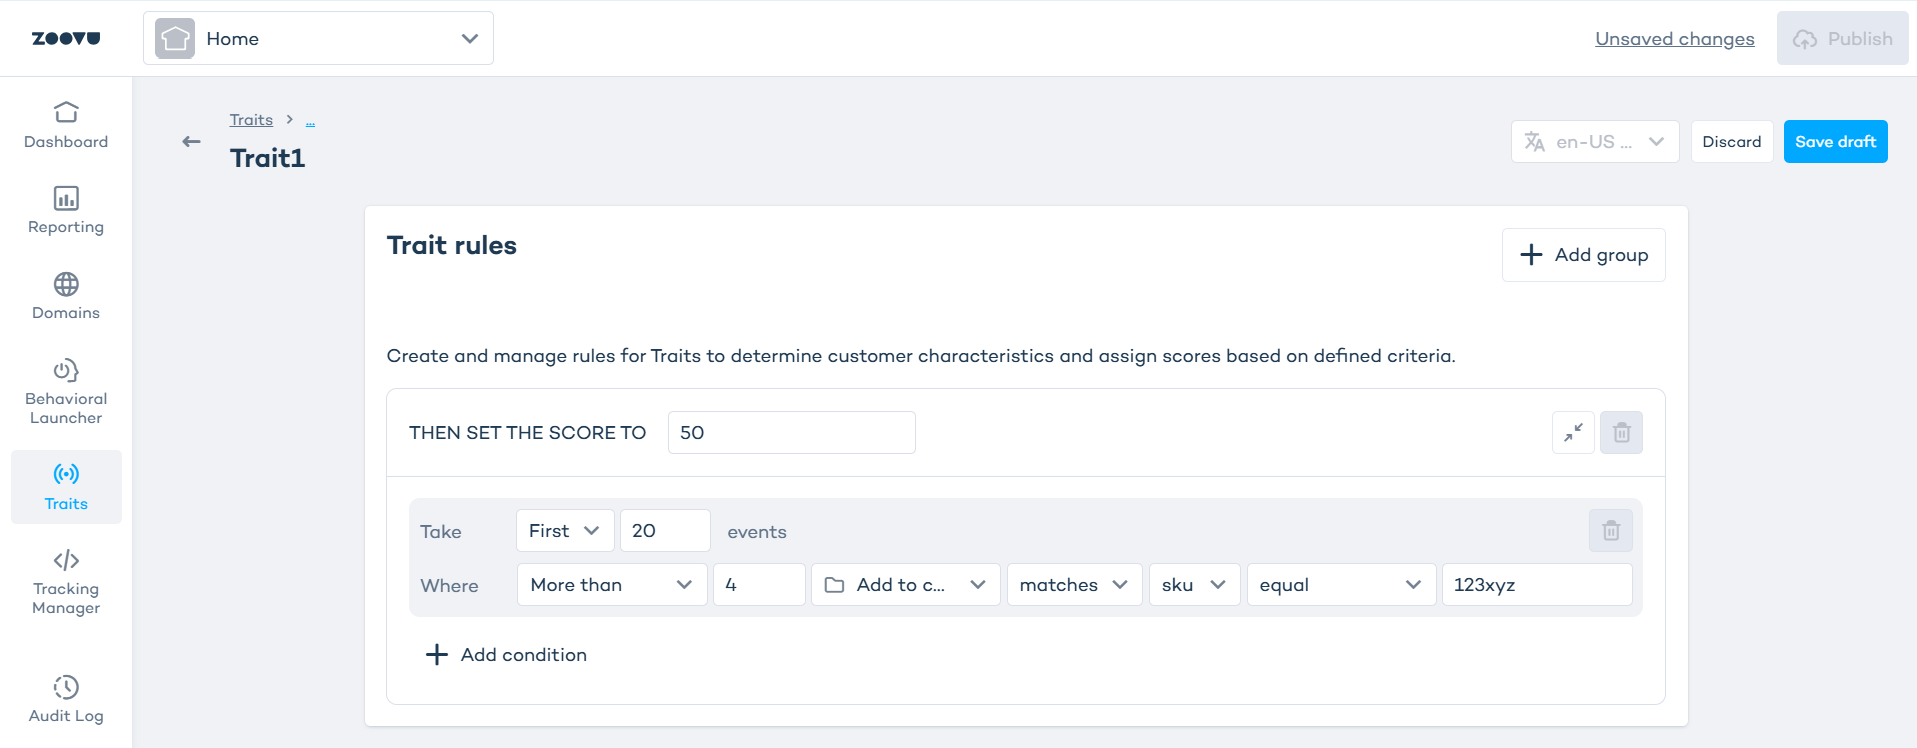Open the equal comparison dropdown
The height and width of the screenshot is (748, 1917).
coord(1340,585)
